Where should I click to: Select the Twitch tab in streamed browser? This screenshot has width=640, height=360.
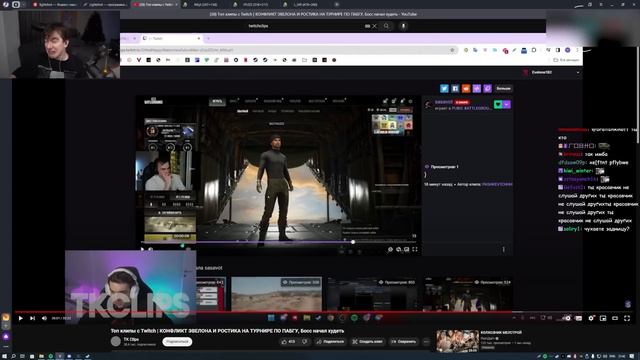tap(171, 38)
